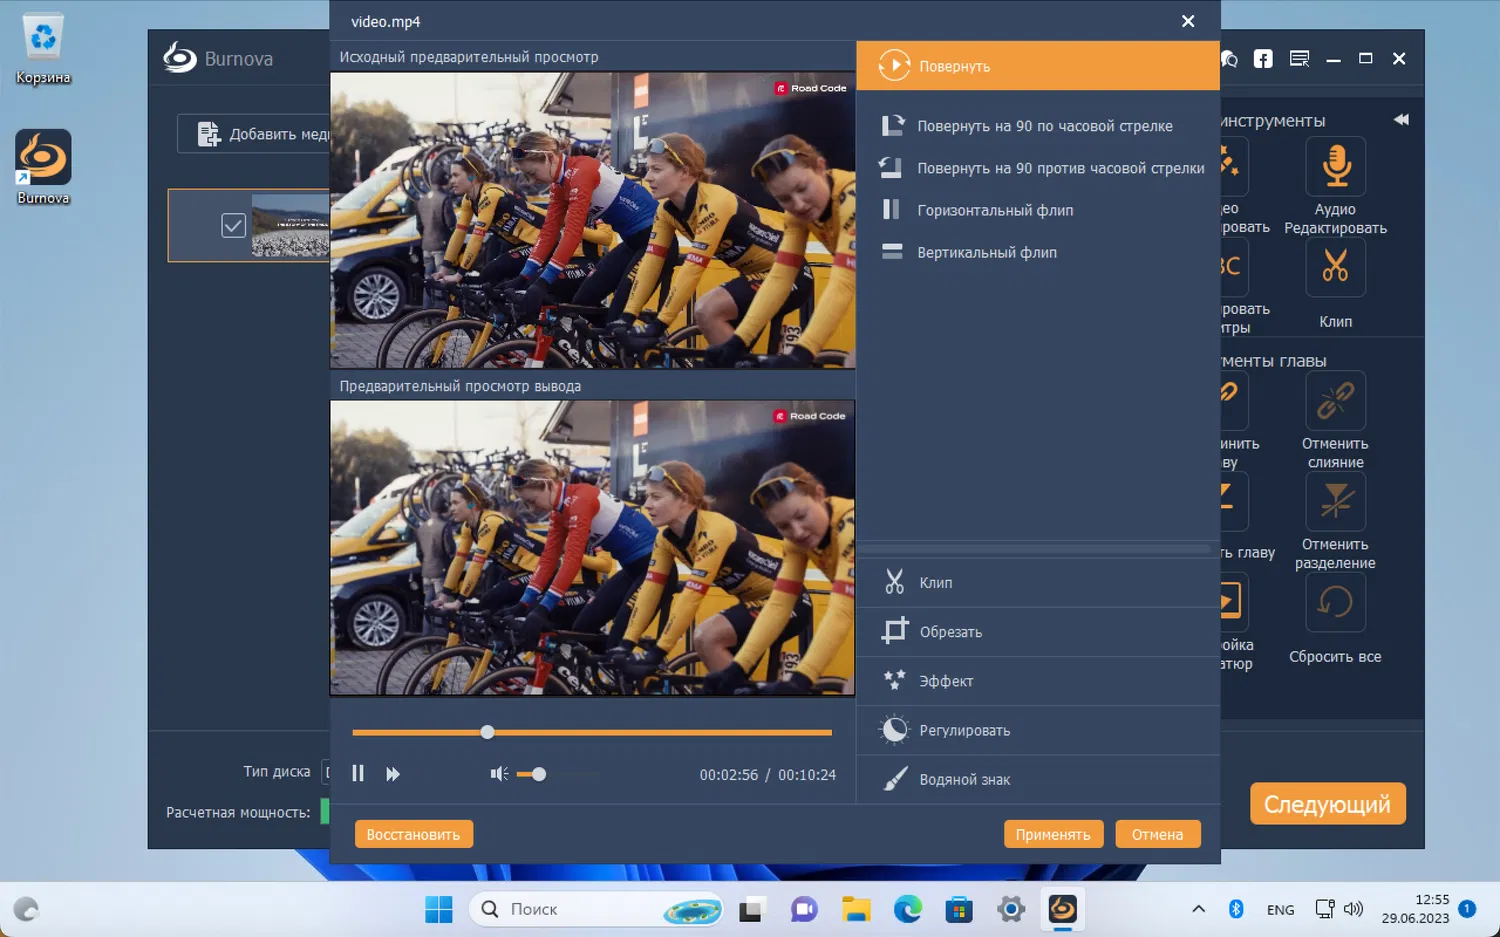Open the Клип section in the editor dialog
This screenshot has width=1500, height=937.
[1038, 582]
